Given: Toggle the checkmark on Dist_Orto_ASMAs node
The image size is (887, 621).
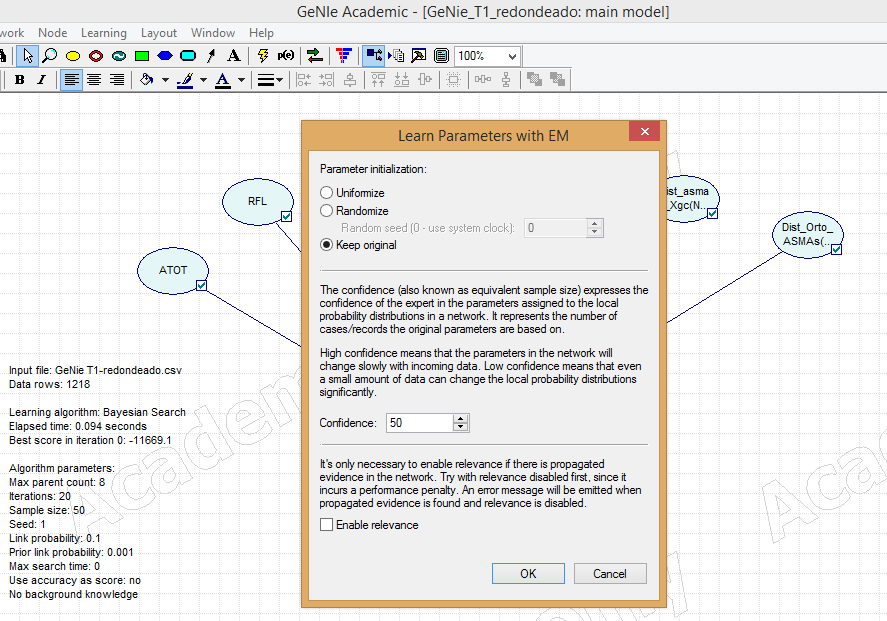Looking at the screenshot, I should (x=836, y=249).
